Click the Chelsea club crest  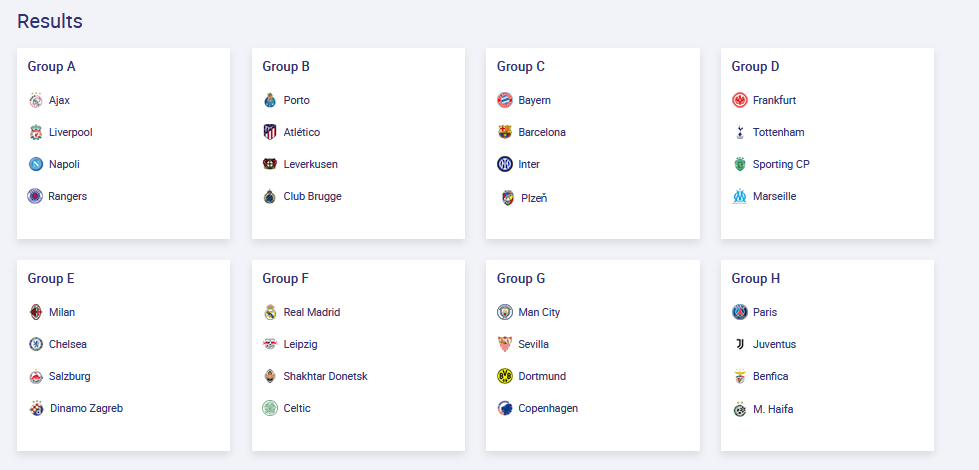tap(36, 345)
